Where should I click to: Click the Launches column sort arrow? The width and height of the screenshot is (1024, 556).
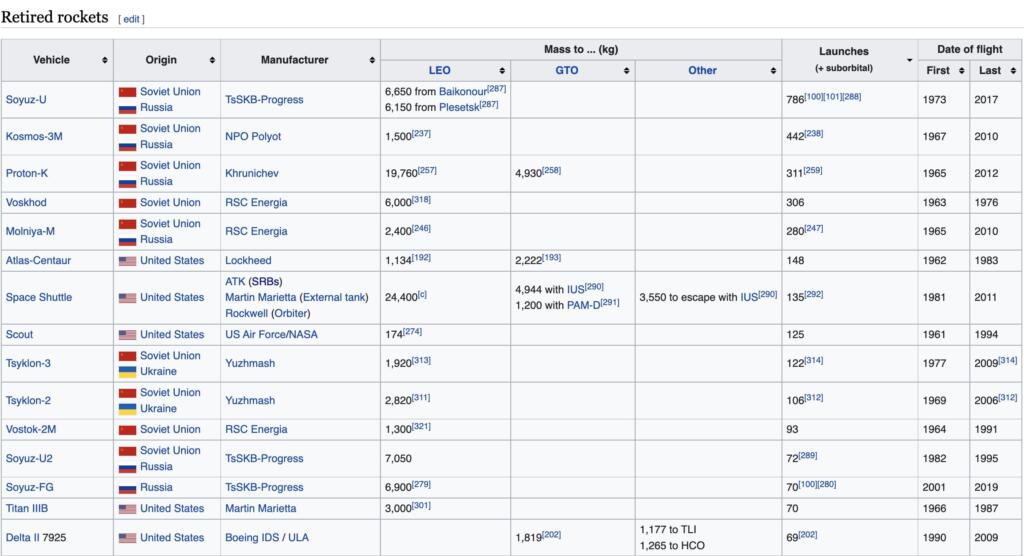click(x=909, y=60)
